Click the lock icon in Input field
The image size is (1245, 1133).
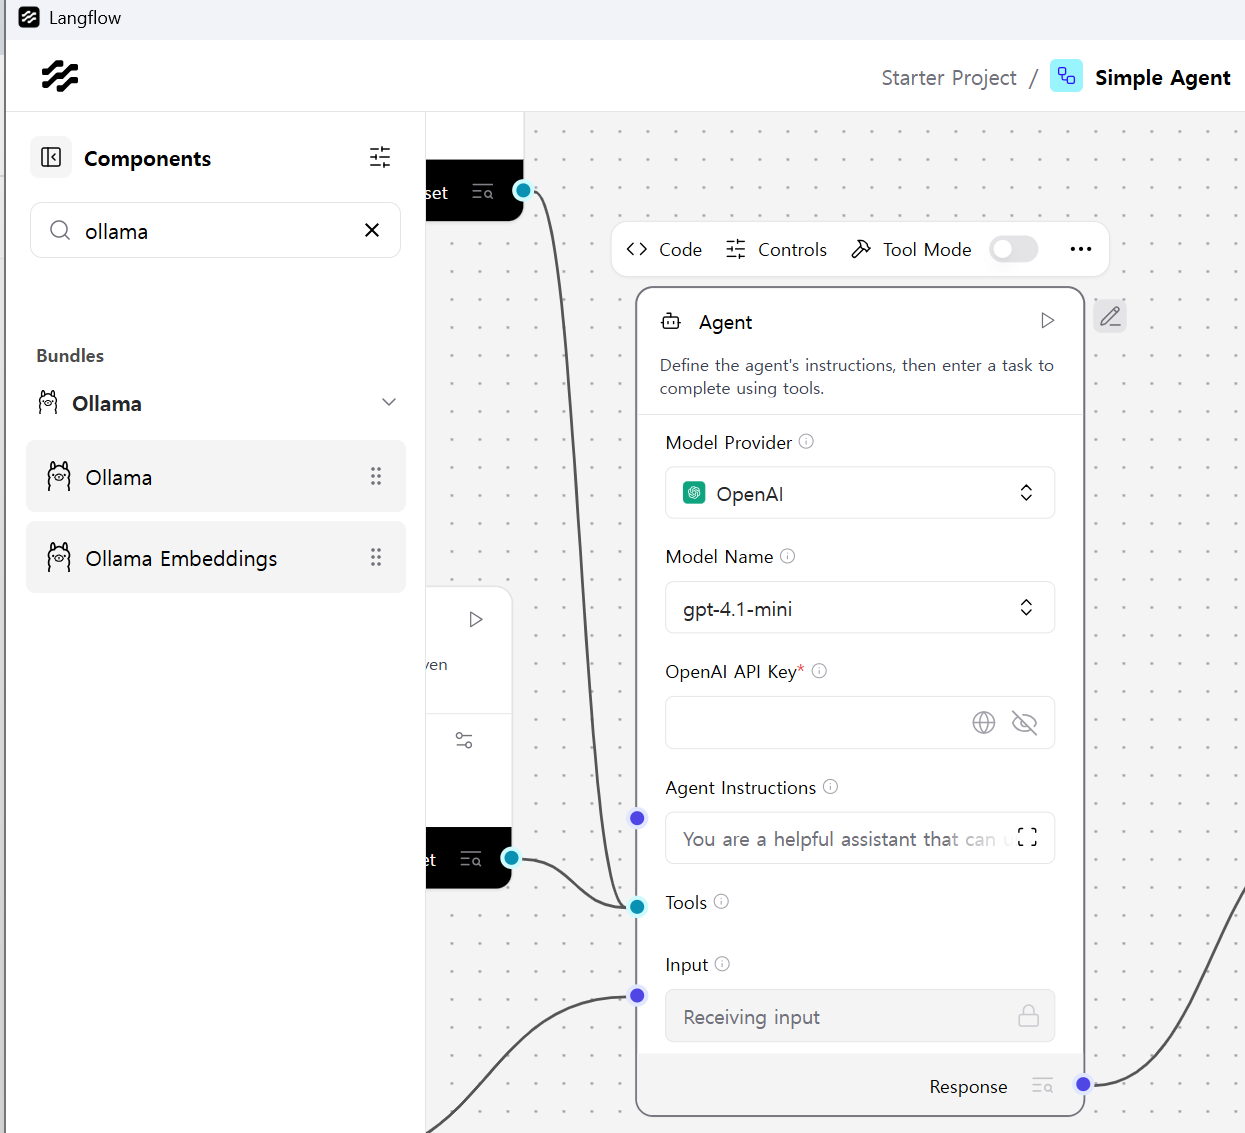tap(1028, 1016)
